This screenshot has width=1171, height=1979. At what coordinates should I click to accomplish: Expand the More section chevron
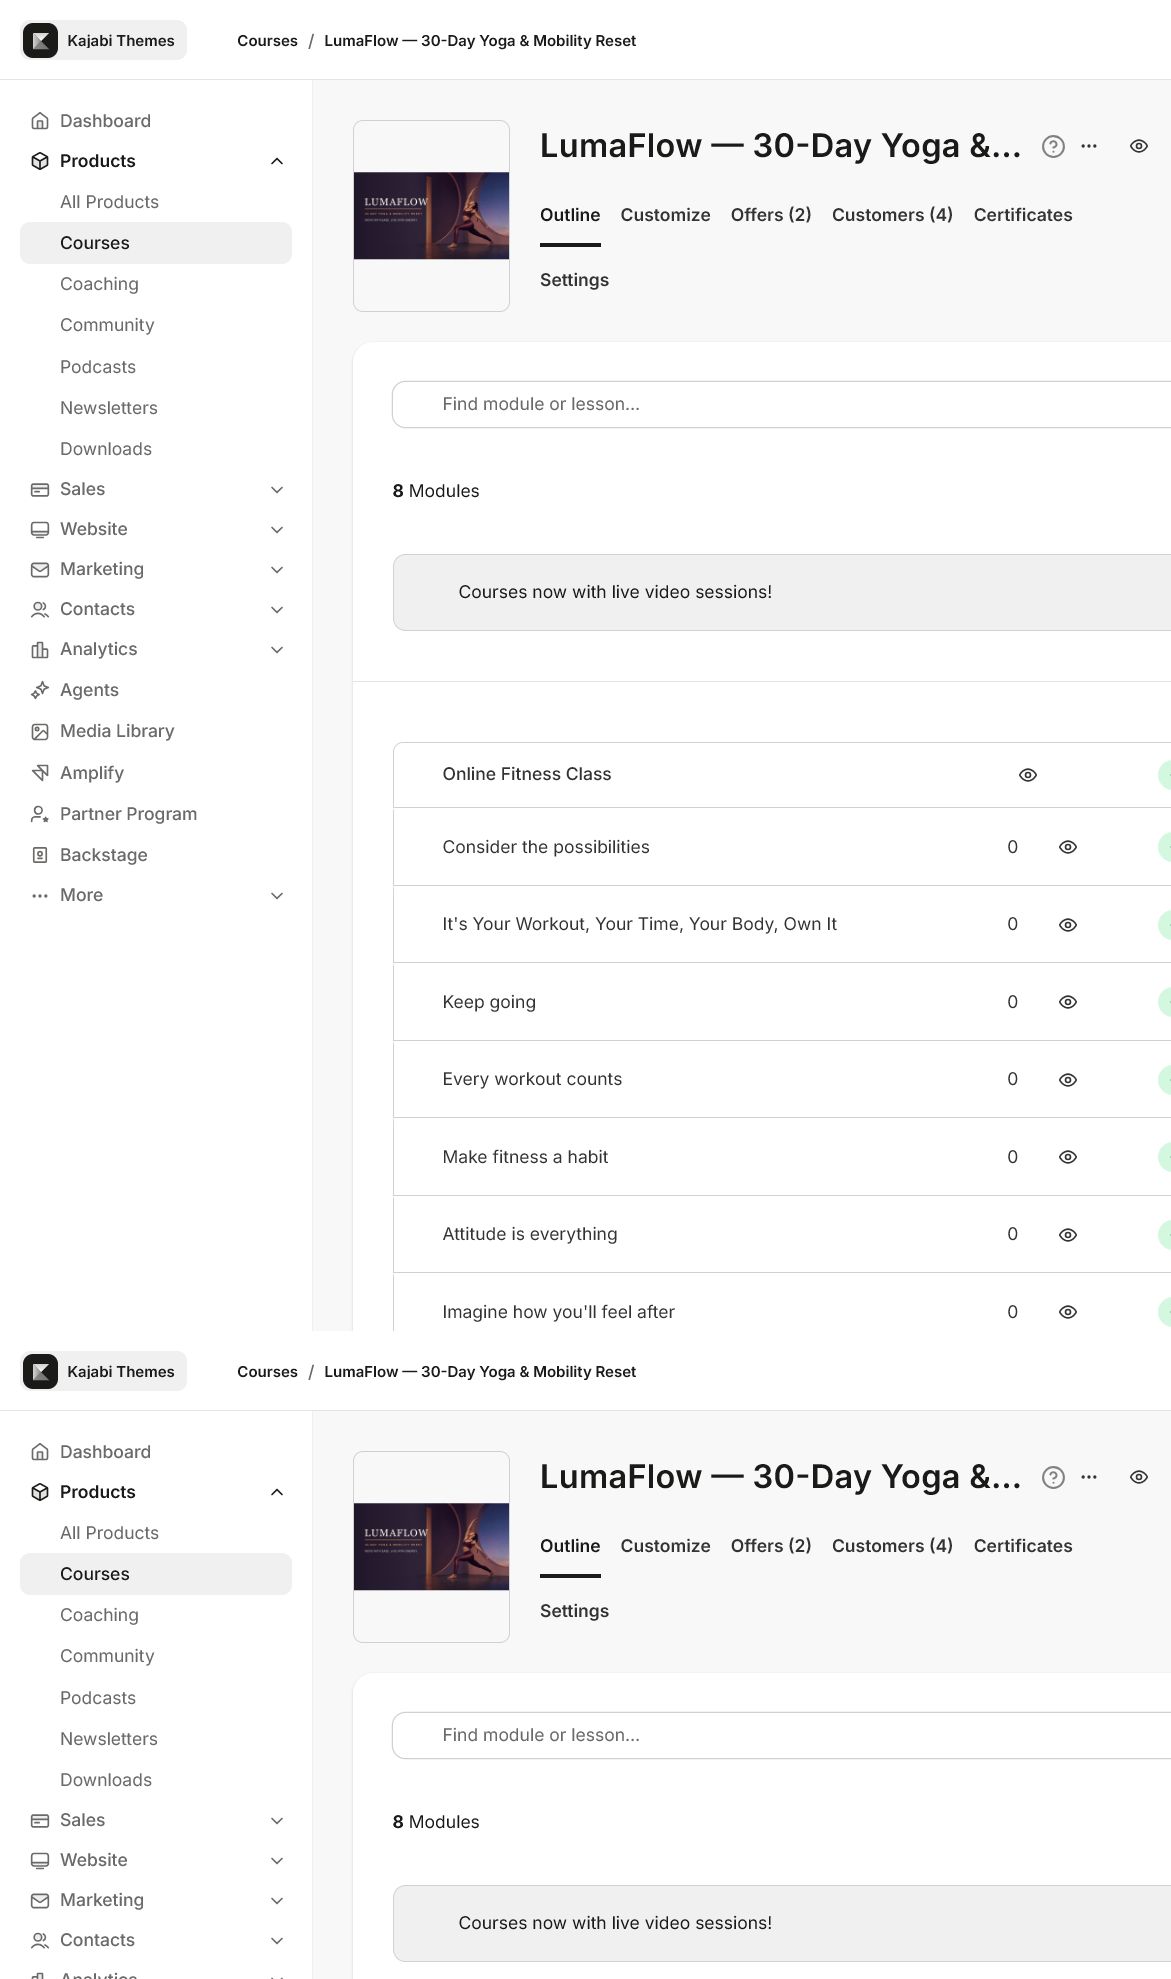[277, 895]
